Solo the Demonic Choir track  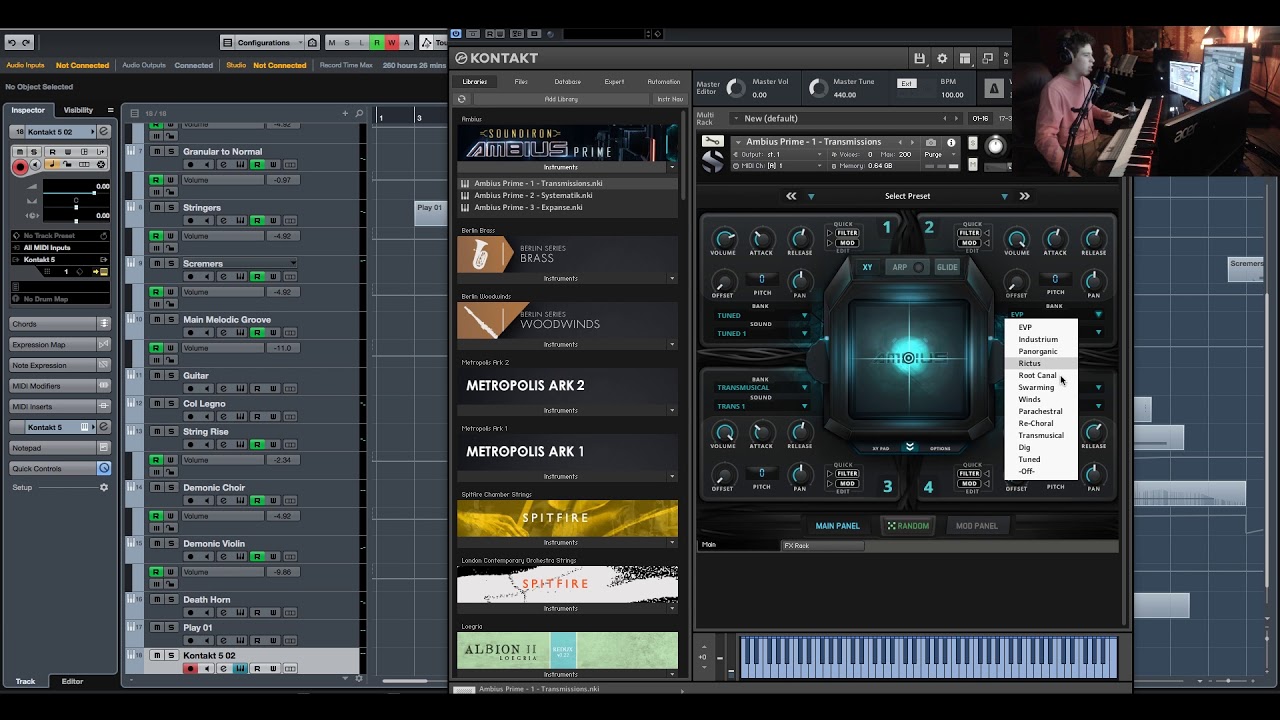(171, 488)
